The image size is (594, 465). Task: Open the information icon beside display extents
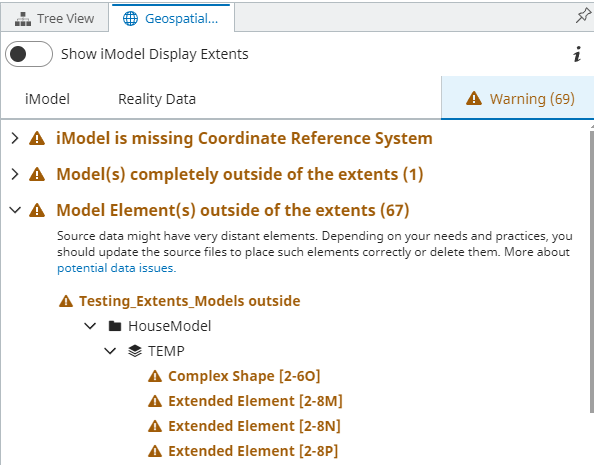click(577, 54)
